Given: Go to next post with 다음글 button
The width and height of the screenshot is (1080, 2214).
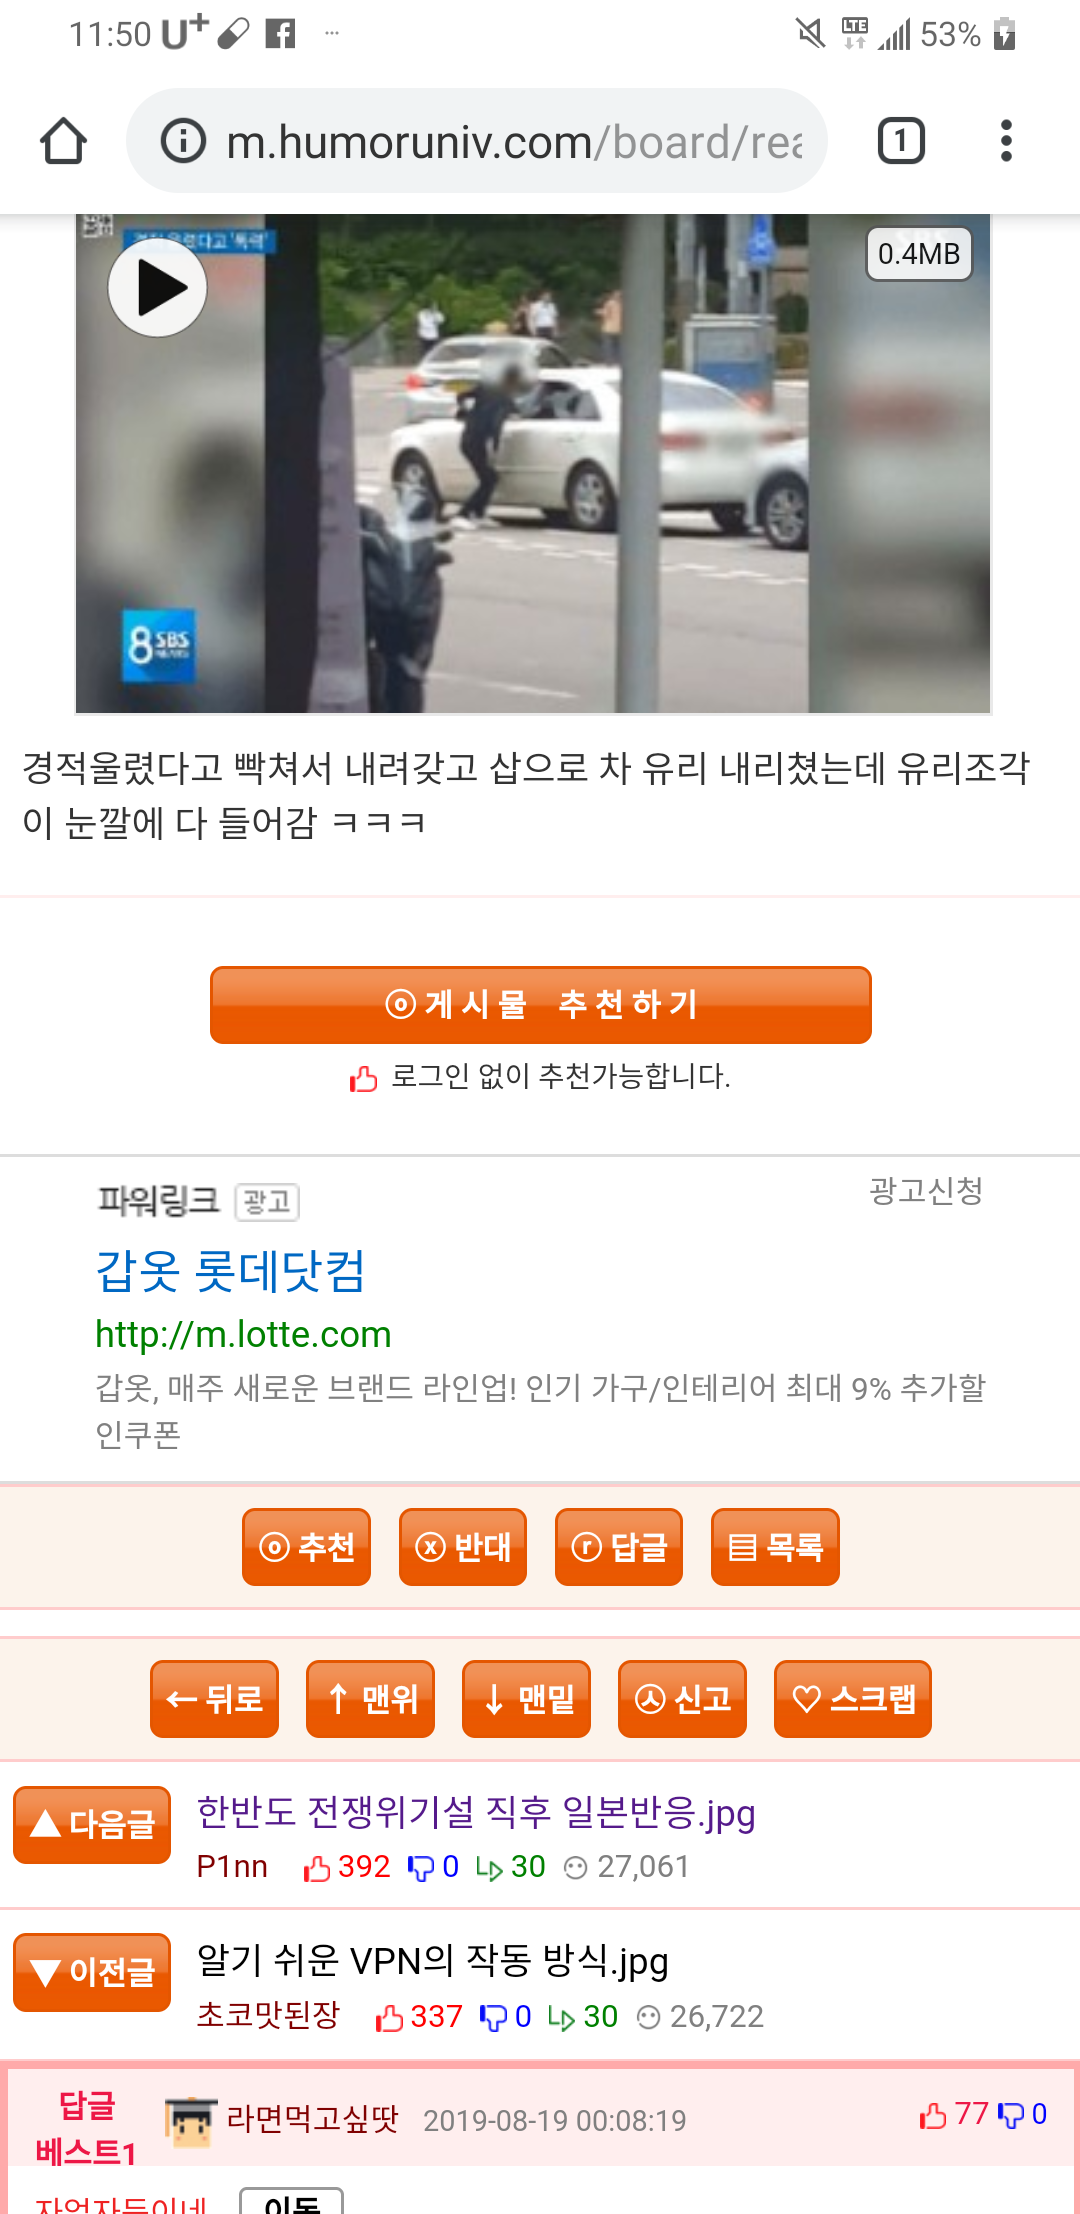Looking at the screenshot, I should [92, 1825].
